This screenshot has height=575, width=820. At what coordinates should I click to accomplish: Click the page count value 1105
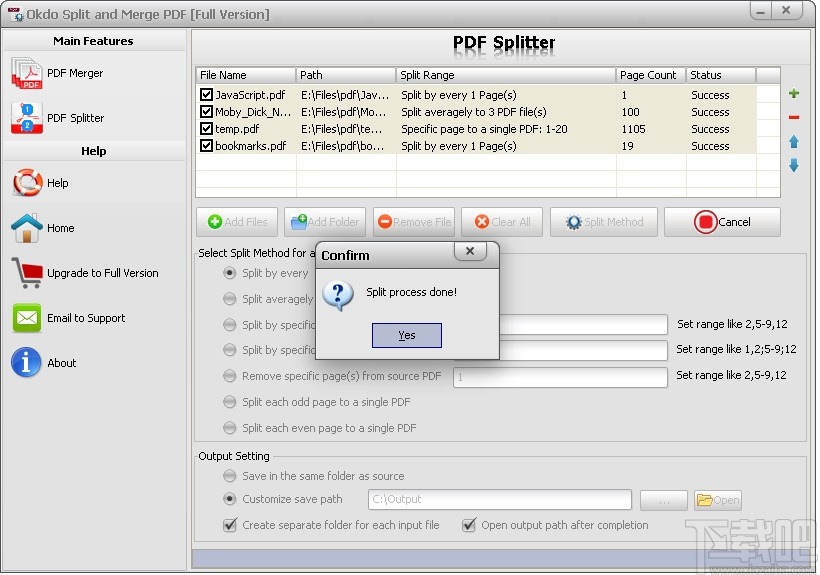click(x=633, y=129)
